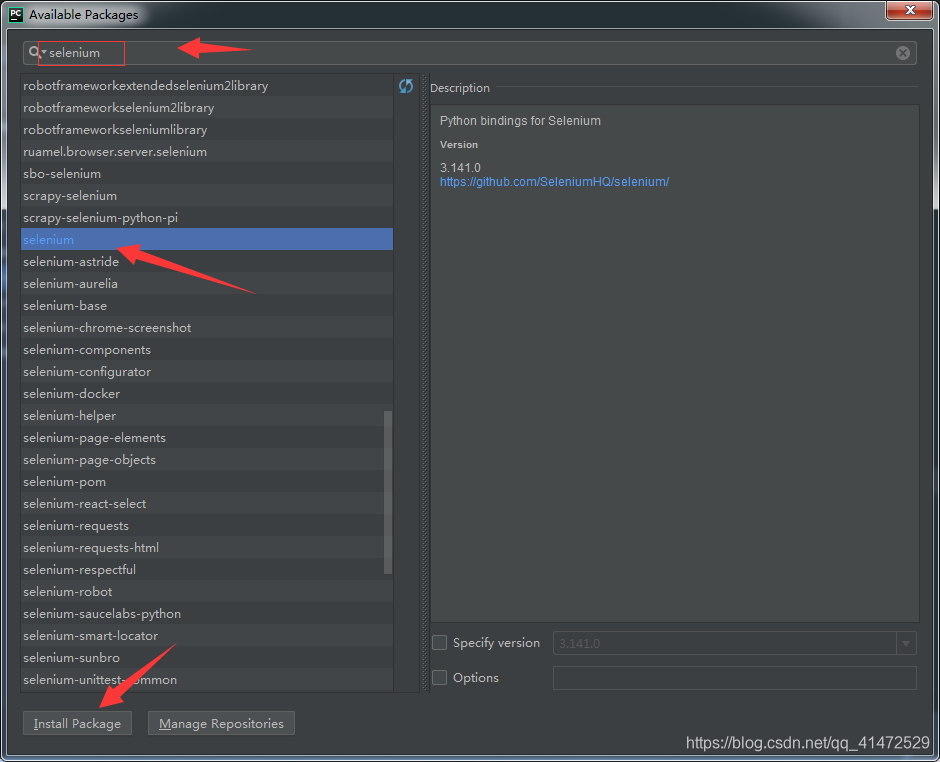The image size is (940, 762).
Task: Click into the Options text field
Action: [734, 678]
